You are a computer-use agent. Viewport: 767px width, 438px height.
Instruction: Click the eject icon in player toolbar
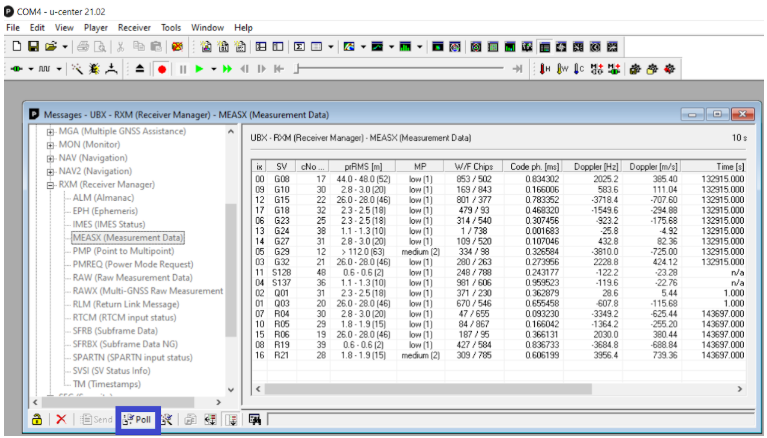point(139,69)
